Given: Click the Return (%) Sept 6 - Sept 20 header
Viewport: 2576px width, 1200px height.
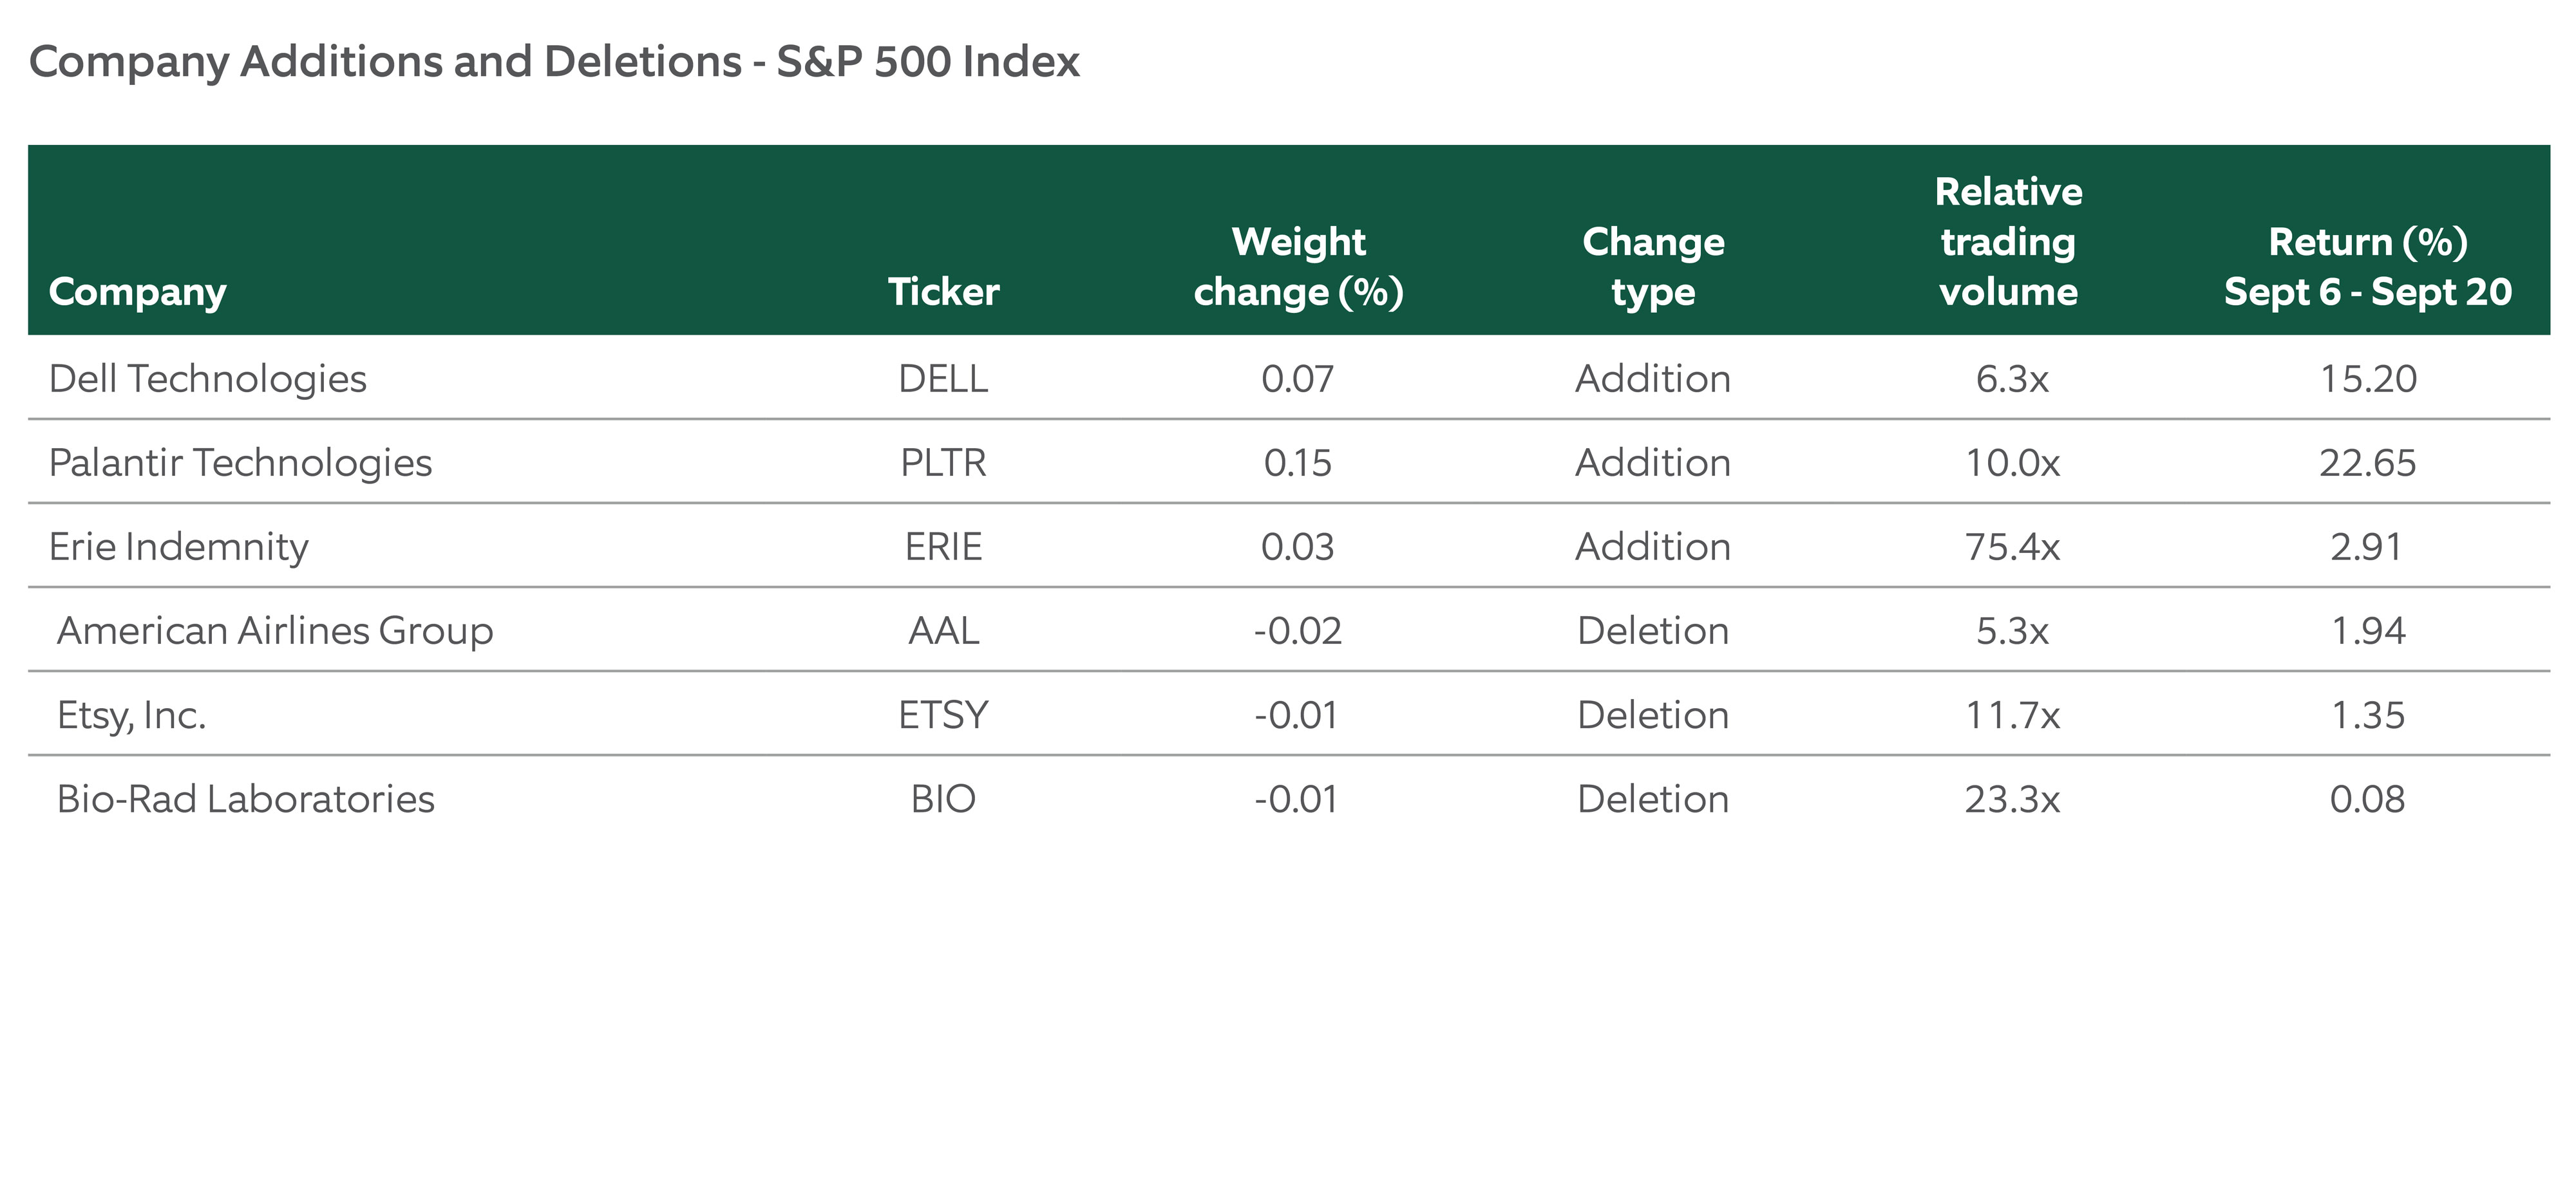Looking at the screenshot, I should 2367,267.
